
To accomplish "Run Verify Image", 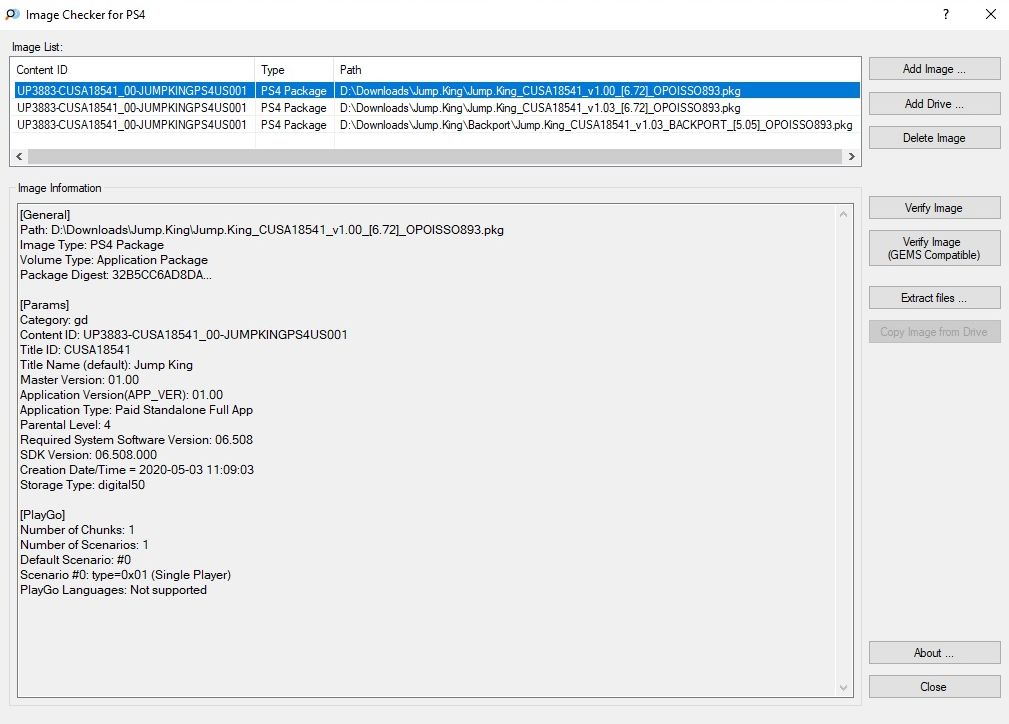I will pyautogui.click(x=934, y=208).
